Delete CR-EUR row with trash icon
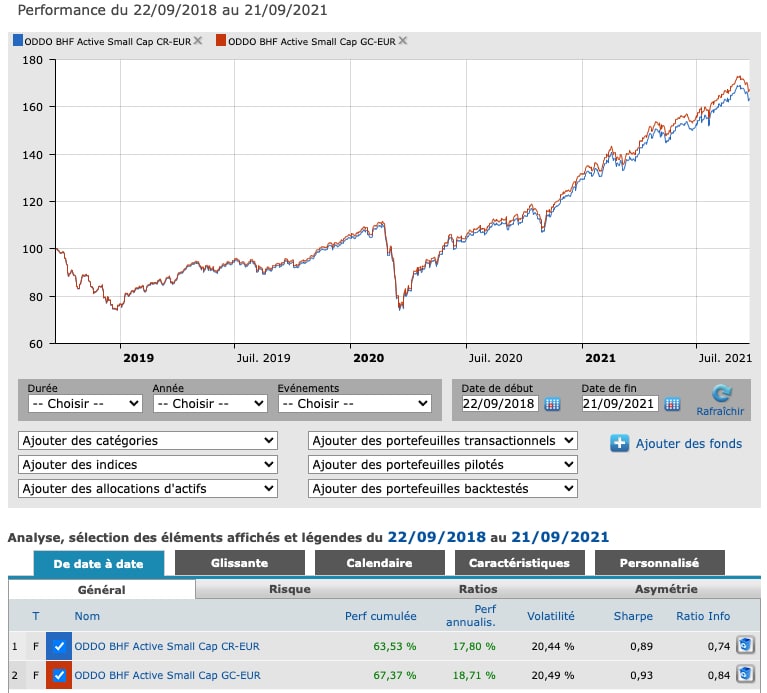Screen dimensions: 767x693 (745, 646)
